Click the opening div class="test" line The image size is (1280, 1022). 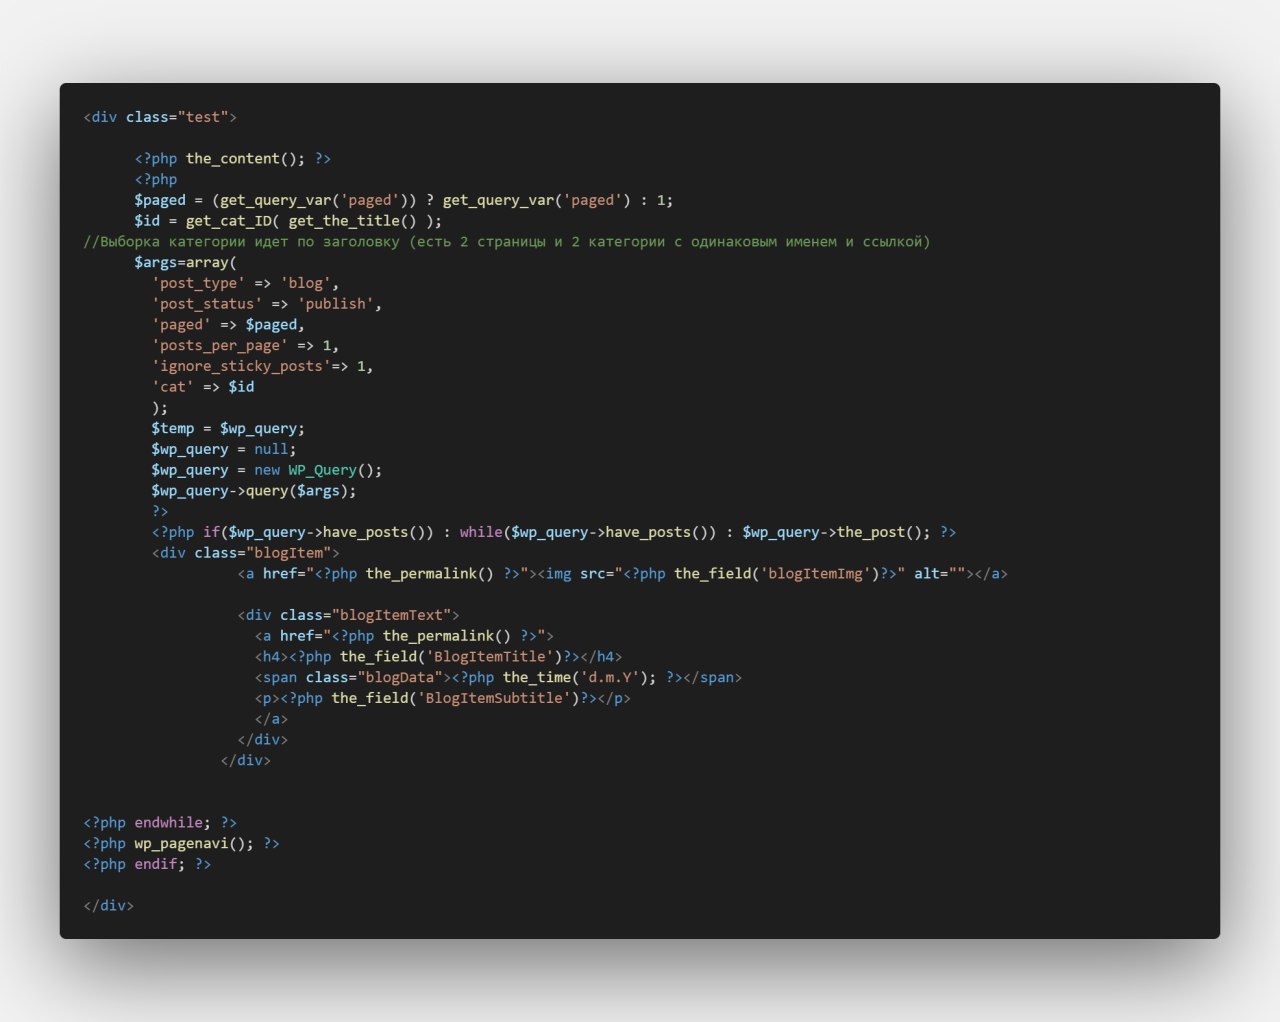click(160, 117)
